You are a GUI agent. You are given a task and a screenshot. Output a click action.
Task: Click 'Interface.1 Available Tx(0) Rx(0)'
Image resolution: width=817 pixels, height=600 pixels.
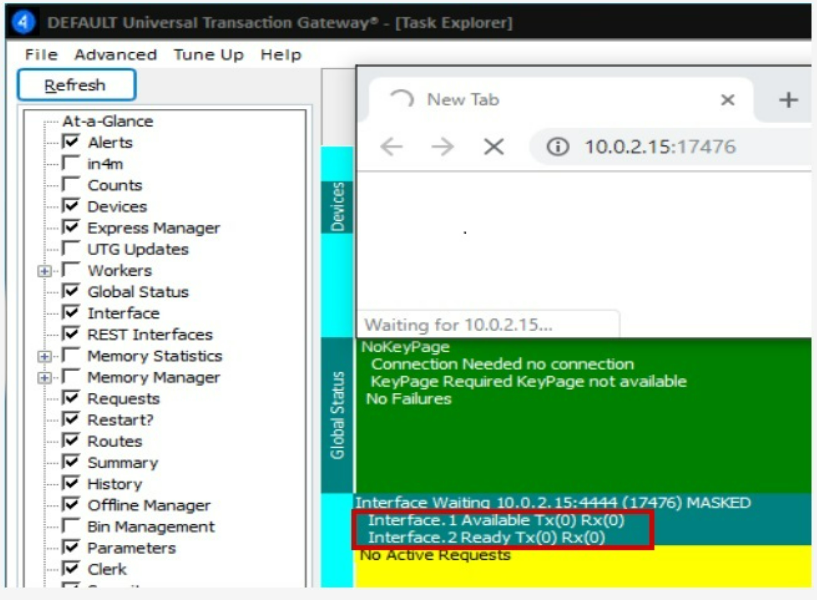(x=496, y=520)
